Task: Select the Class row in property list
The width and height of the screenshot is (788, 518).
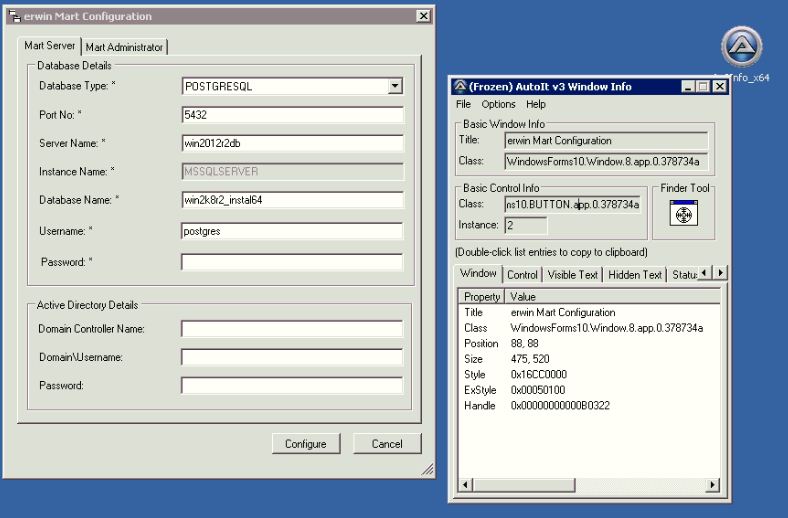Action: 589,328
